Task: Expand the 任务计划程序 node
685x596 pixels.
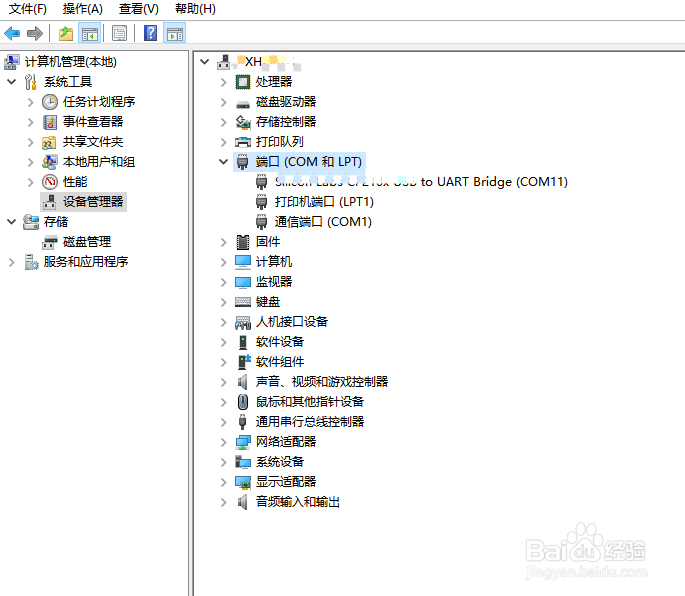Action: 30,102
